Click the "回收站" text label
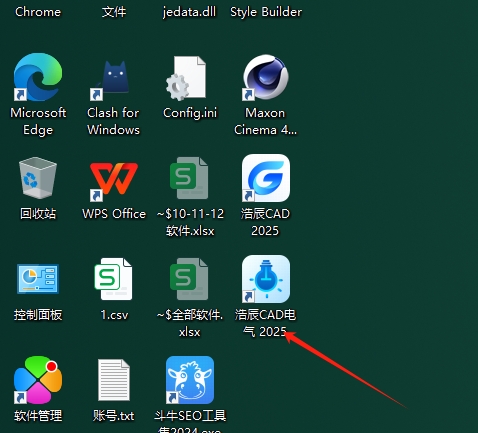Image resolution: width=478 pixels, height=433 pixels. [x=38, y=214]
